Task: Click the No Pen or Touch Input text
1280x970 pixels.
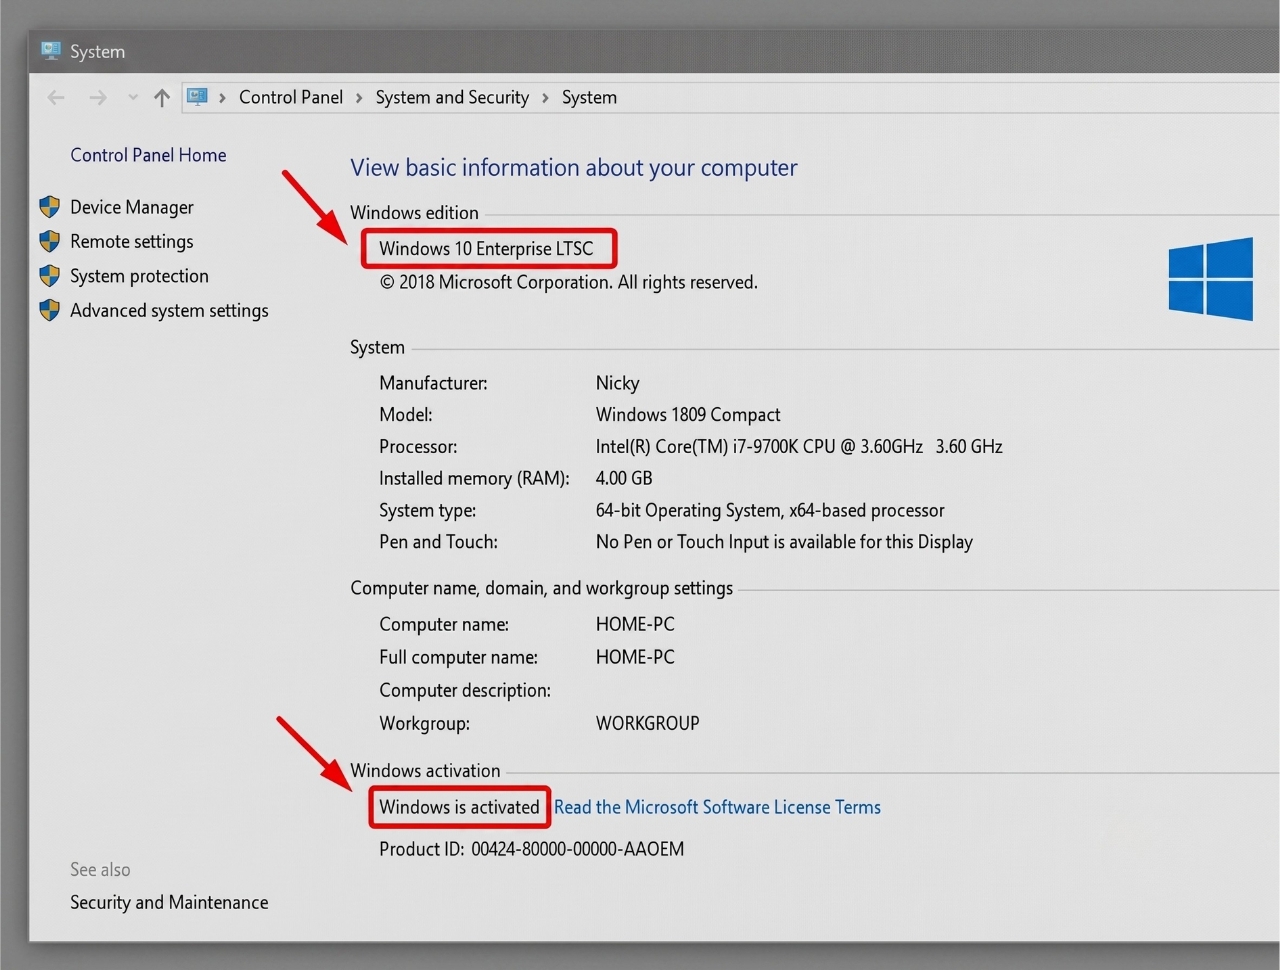Action: [x=784, y=542]
